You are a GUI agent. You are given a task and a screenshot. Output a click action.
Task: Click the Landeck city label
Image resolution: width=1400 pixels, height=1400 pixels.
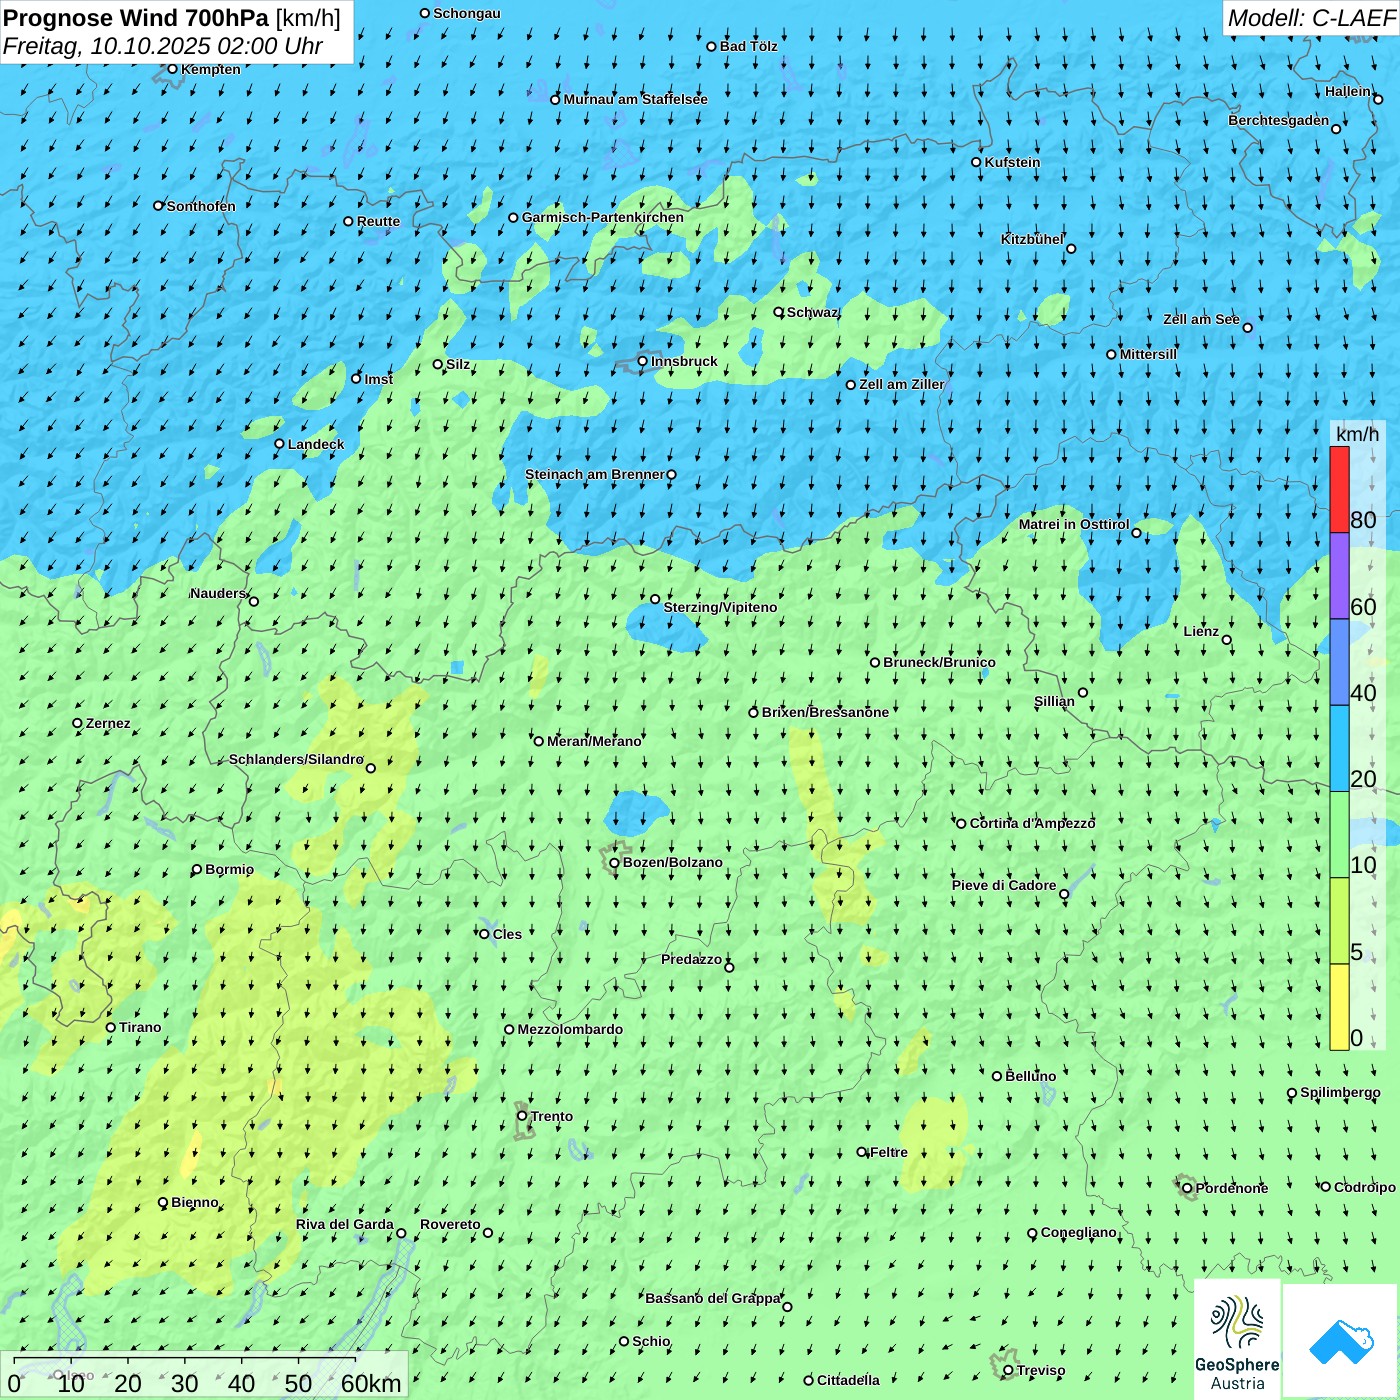[316, 444]
